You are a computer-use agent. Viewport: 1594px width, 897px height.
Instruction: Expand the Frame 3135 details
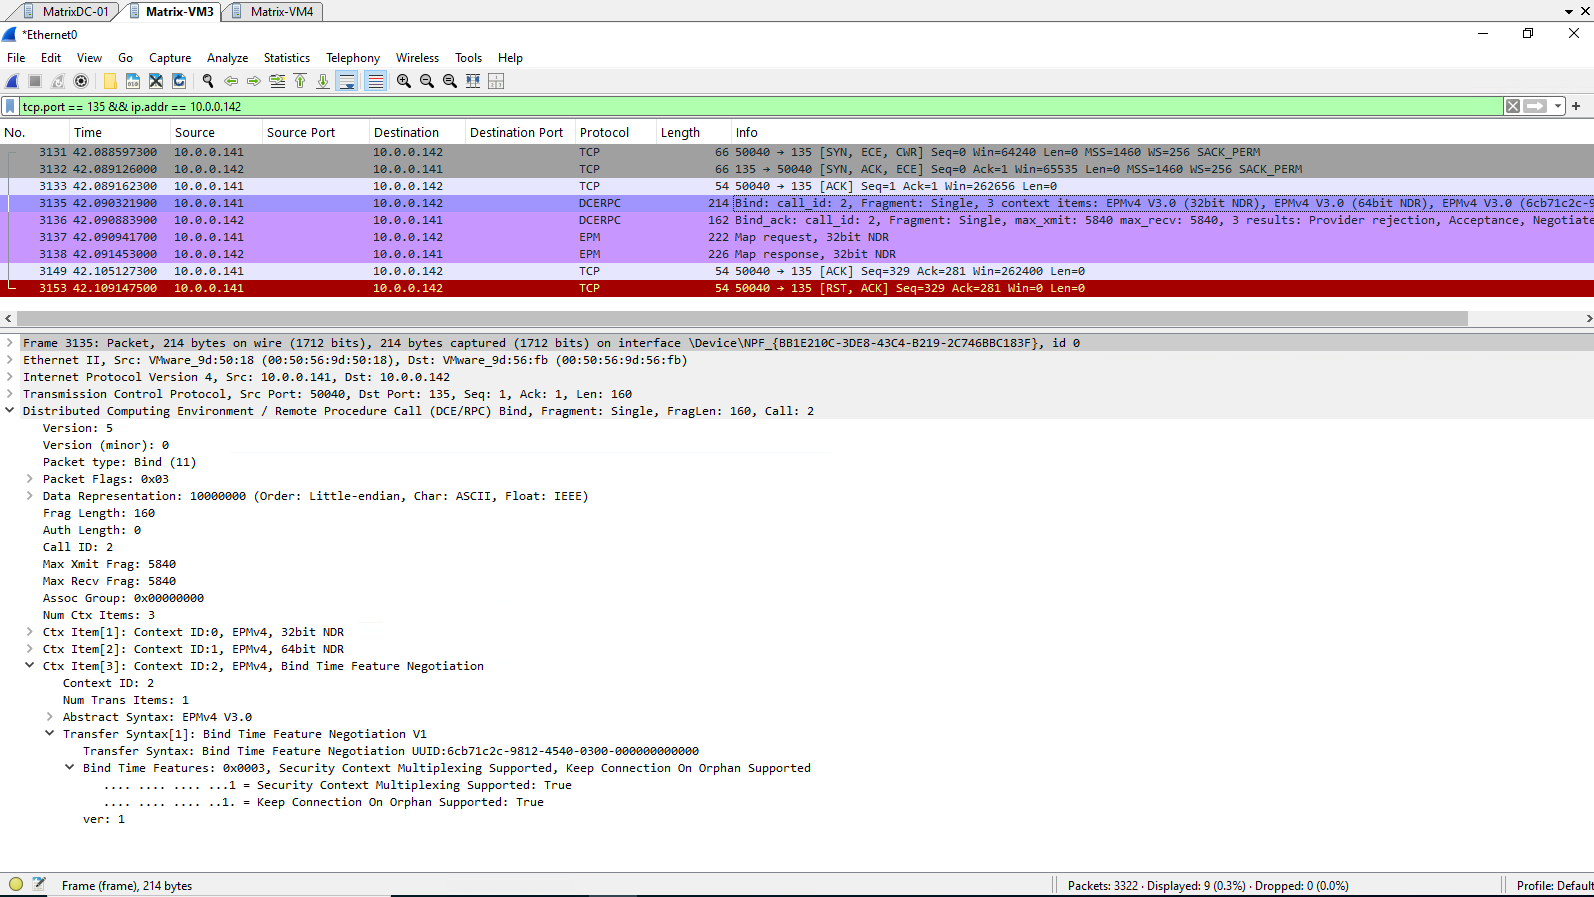[10, 343]
